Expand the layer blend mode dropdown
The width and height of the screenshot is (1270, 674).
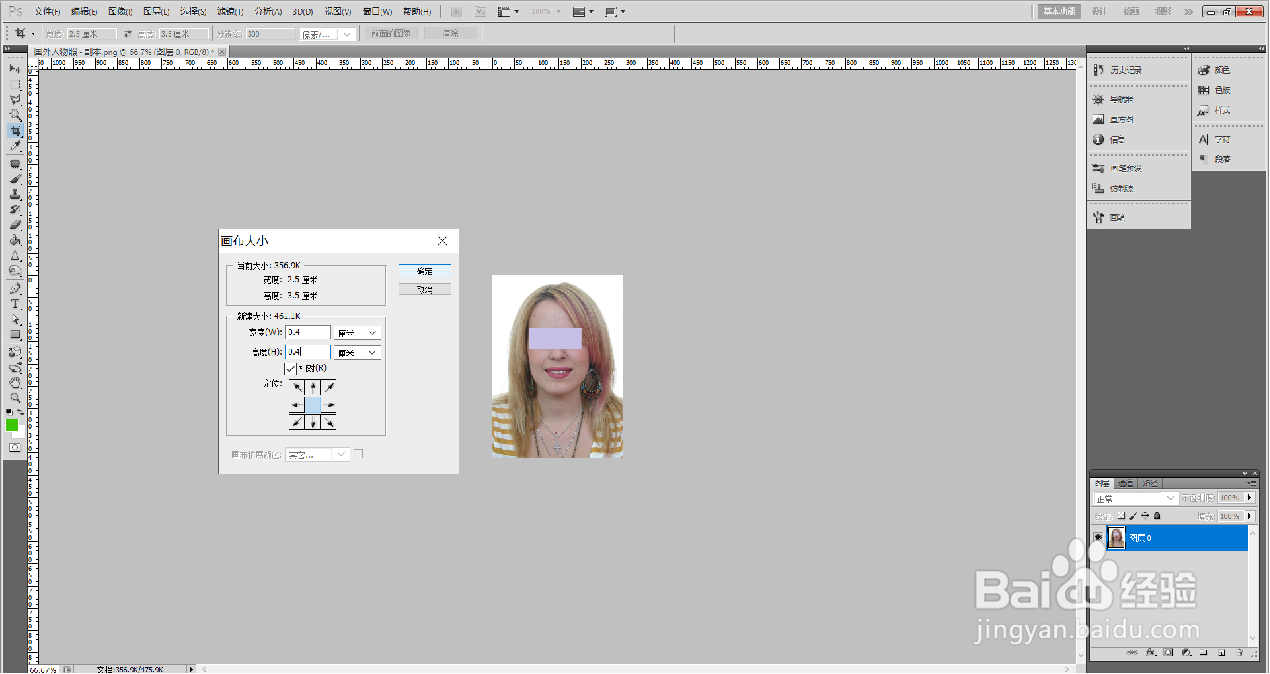(x=1135, y=498)
